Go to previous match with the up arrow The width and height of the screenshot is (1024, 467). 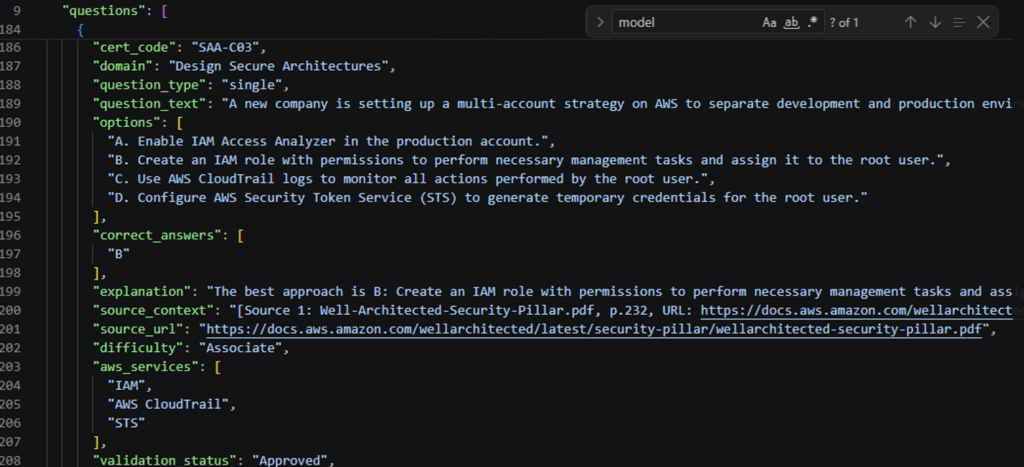(x=910, y=22)
